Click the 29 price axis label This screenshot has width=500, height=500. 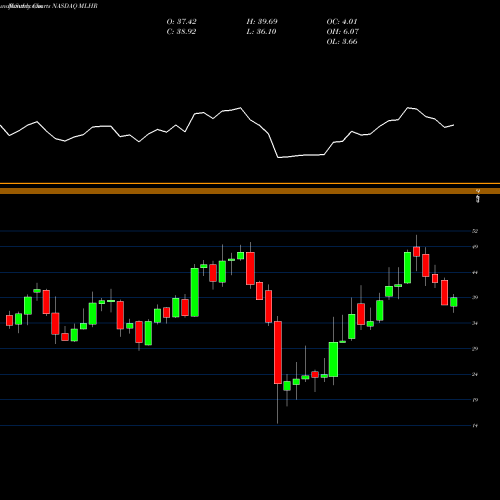(475, 349)
